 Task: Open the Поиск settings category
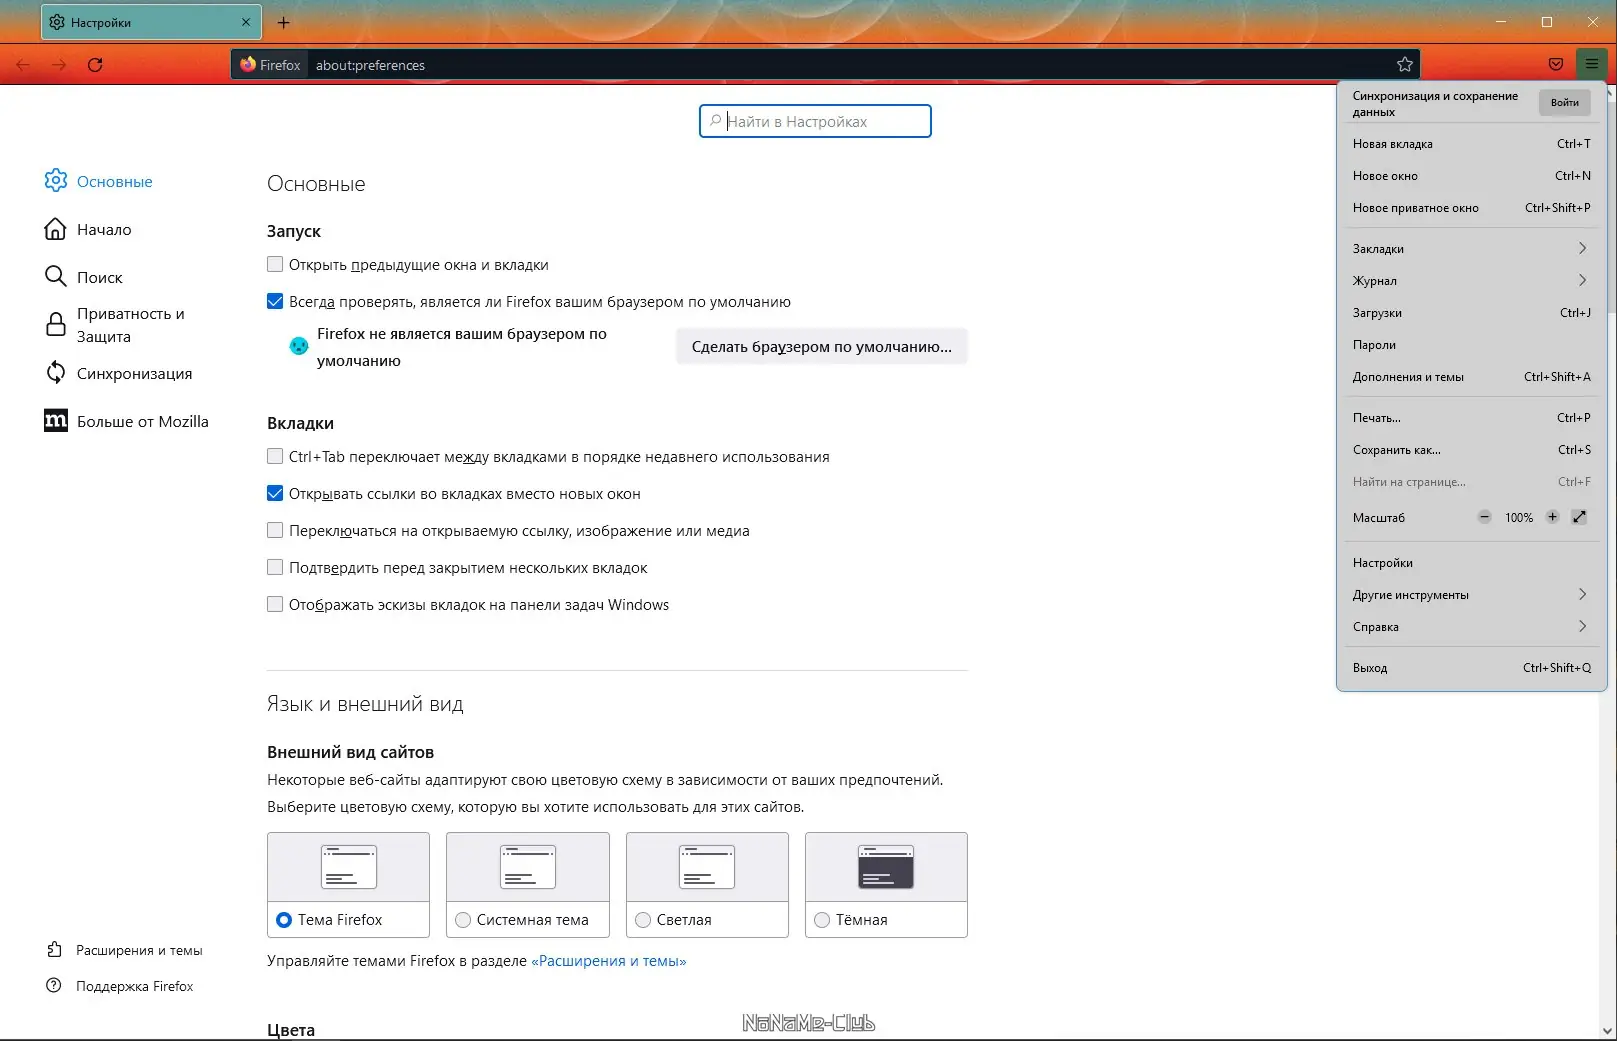point(84,277)
